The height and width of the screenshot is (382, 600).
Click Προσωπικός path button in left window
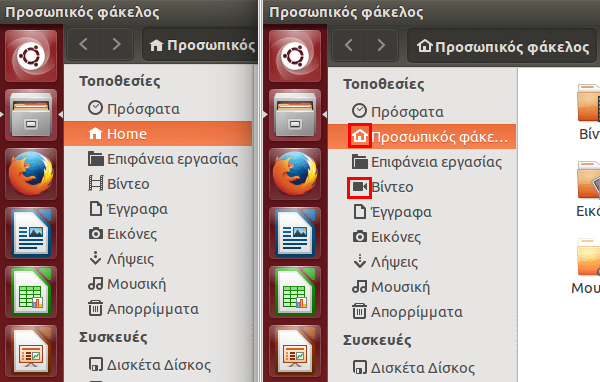click(200, 45)
